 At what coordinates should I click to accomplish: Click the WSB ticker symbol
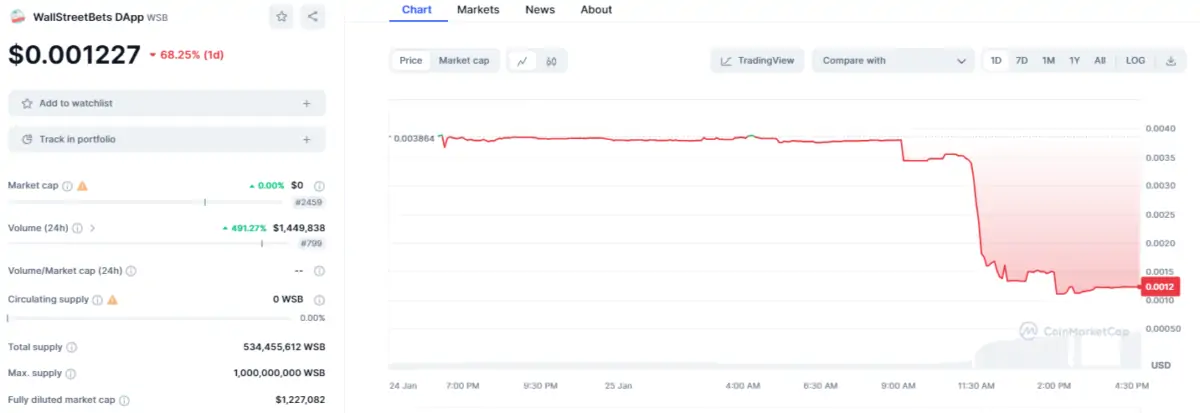pyautogui.click(x=158, y=18)
